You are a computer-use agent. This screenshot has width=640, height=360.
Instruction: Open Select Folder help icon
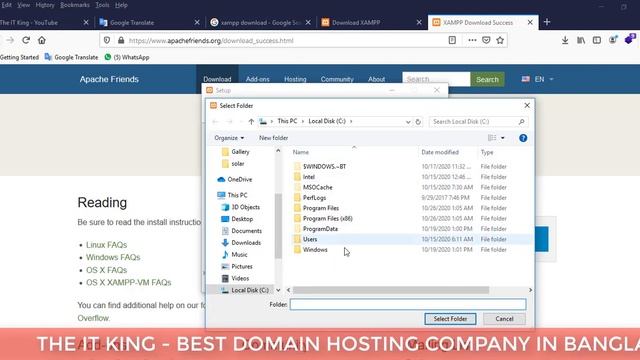tap(523, 138)
